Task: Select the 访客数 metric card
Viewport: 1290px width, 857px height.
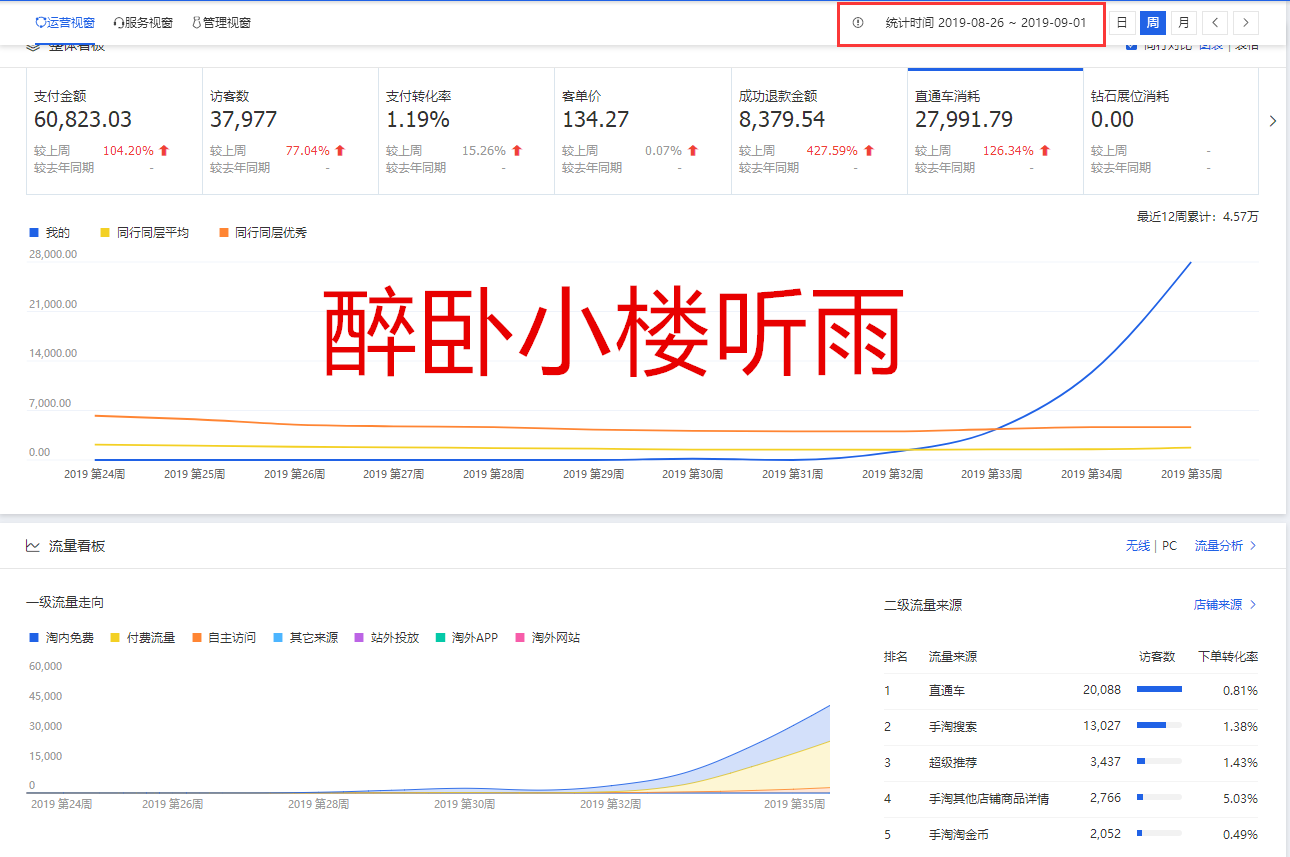Action: (x=290, y=131)
